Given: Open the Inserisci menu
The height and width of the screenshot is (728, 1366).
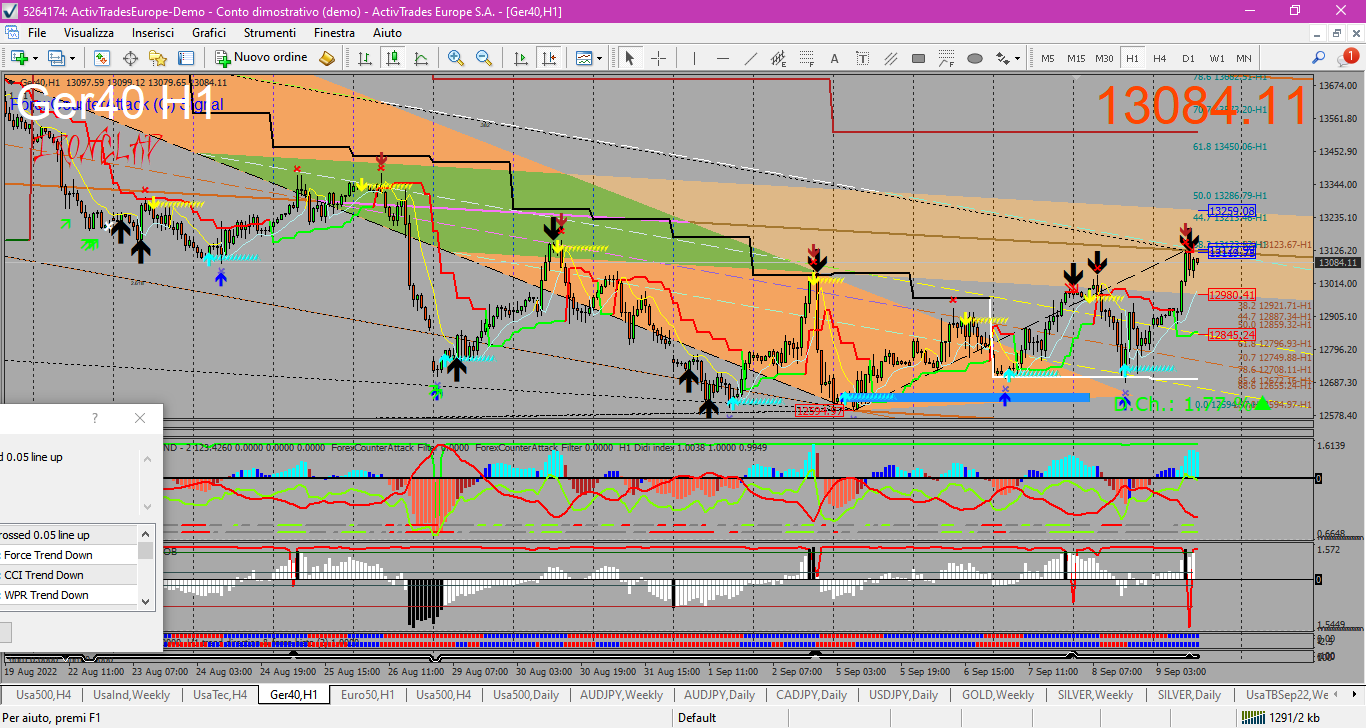Looking at the screenshot, I should pos(153,33).
